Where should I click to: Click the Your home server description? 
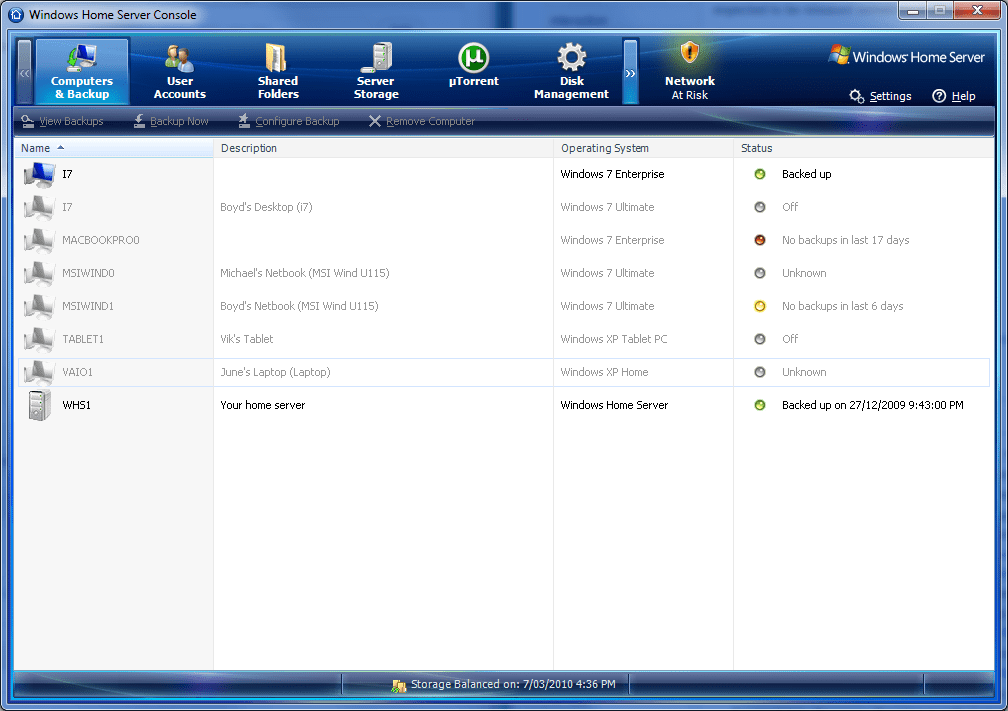point(262,406)
